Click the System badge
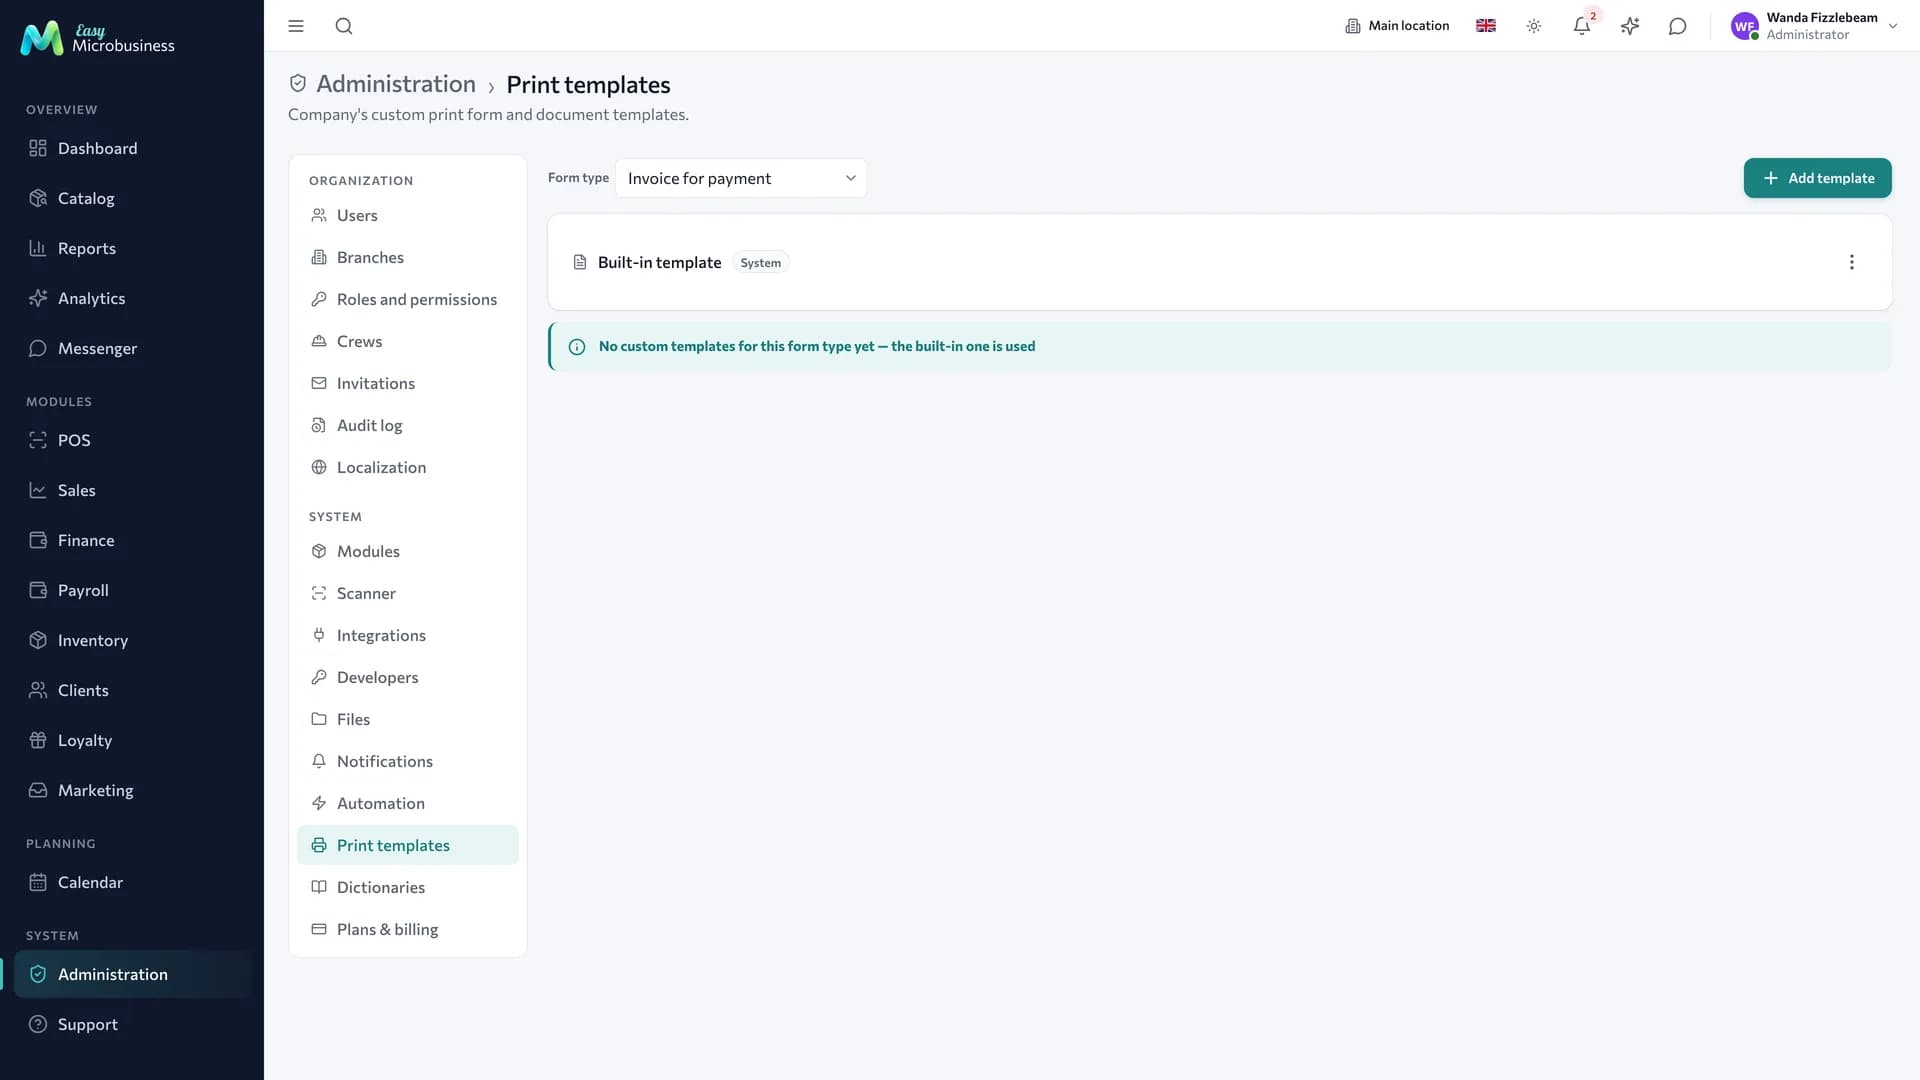The image size is (1920, 1080). (x=760, y=263)
